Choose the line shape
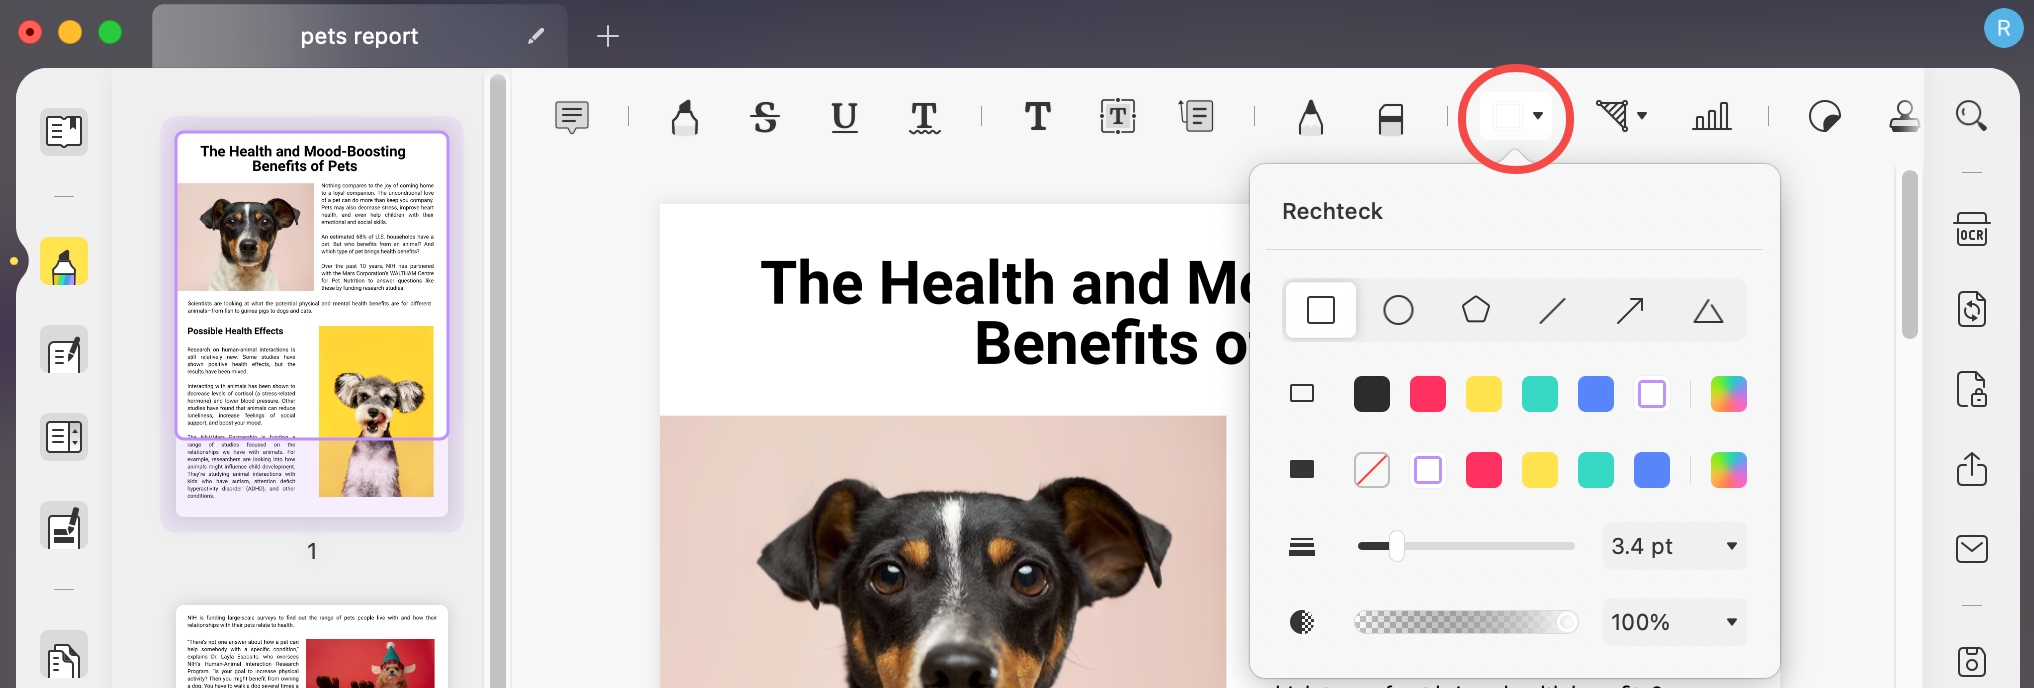This screenshot has width=2034, height=688. point(1553,311)
